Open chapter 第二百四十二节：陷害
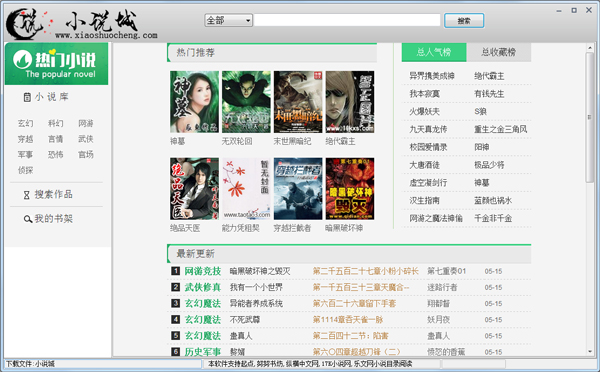600x372 pixels. coord(351,335)
